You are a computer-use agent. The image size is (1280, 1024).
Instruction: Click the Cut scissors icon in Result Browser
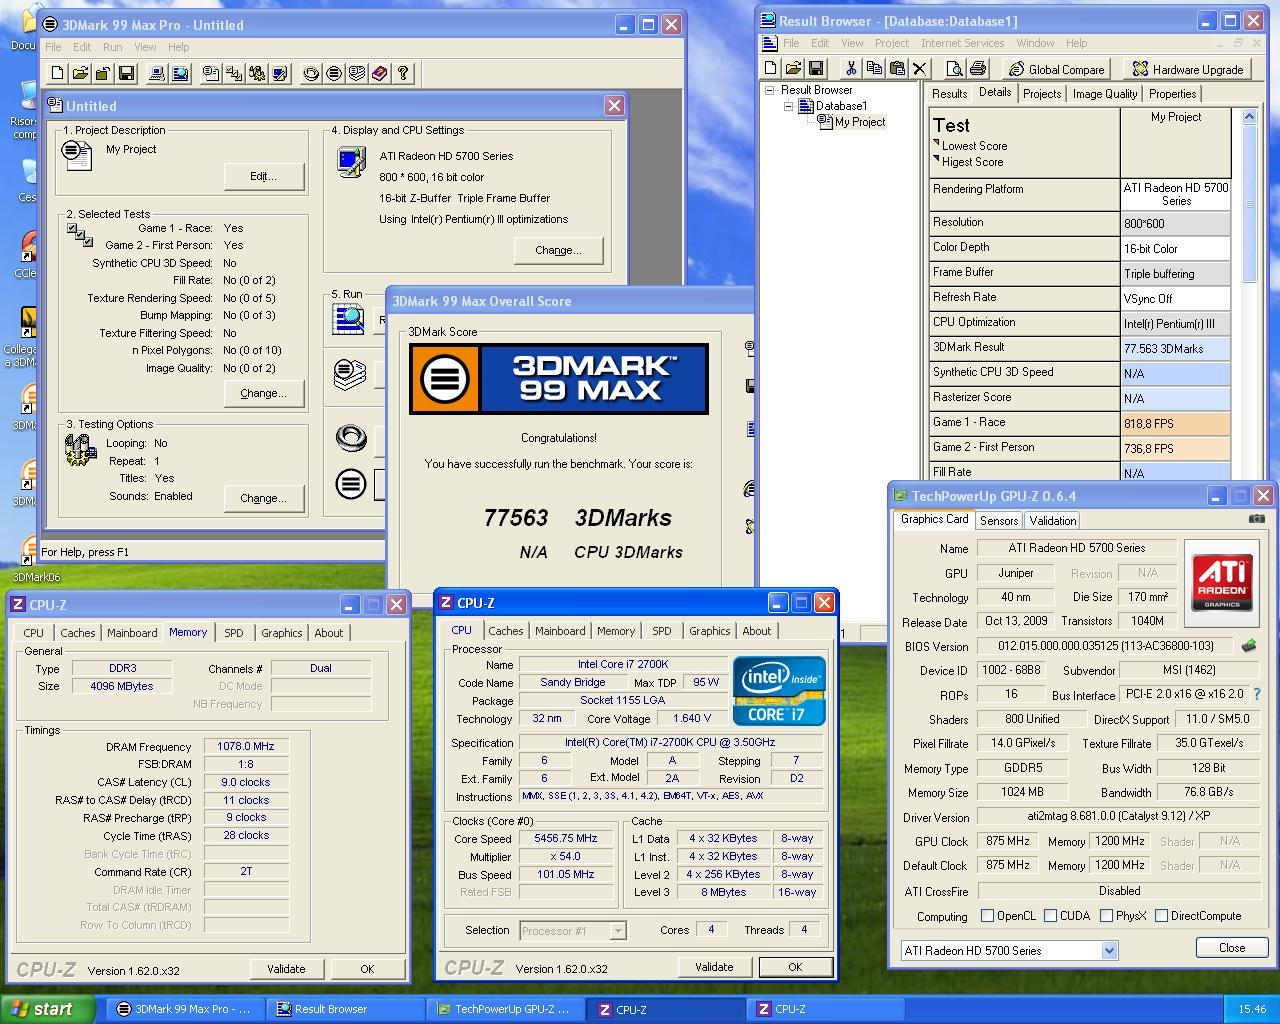pyautogui.click(x=851, y=68)
